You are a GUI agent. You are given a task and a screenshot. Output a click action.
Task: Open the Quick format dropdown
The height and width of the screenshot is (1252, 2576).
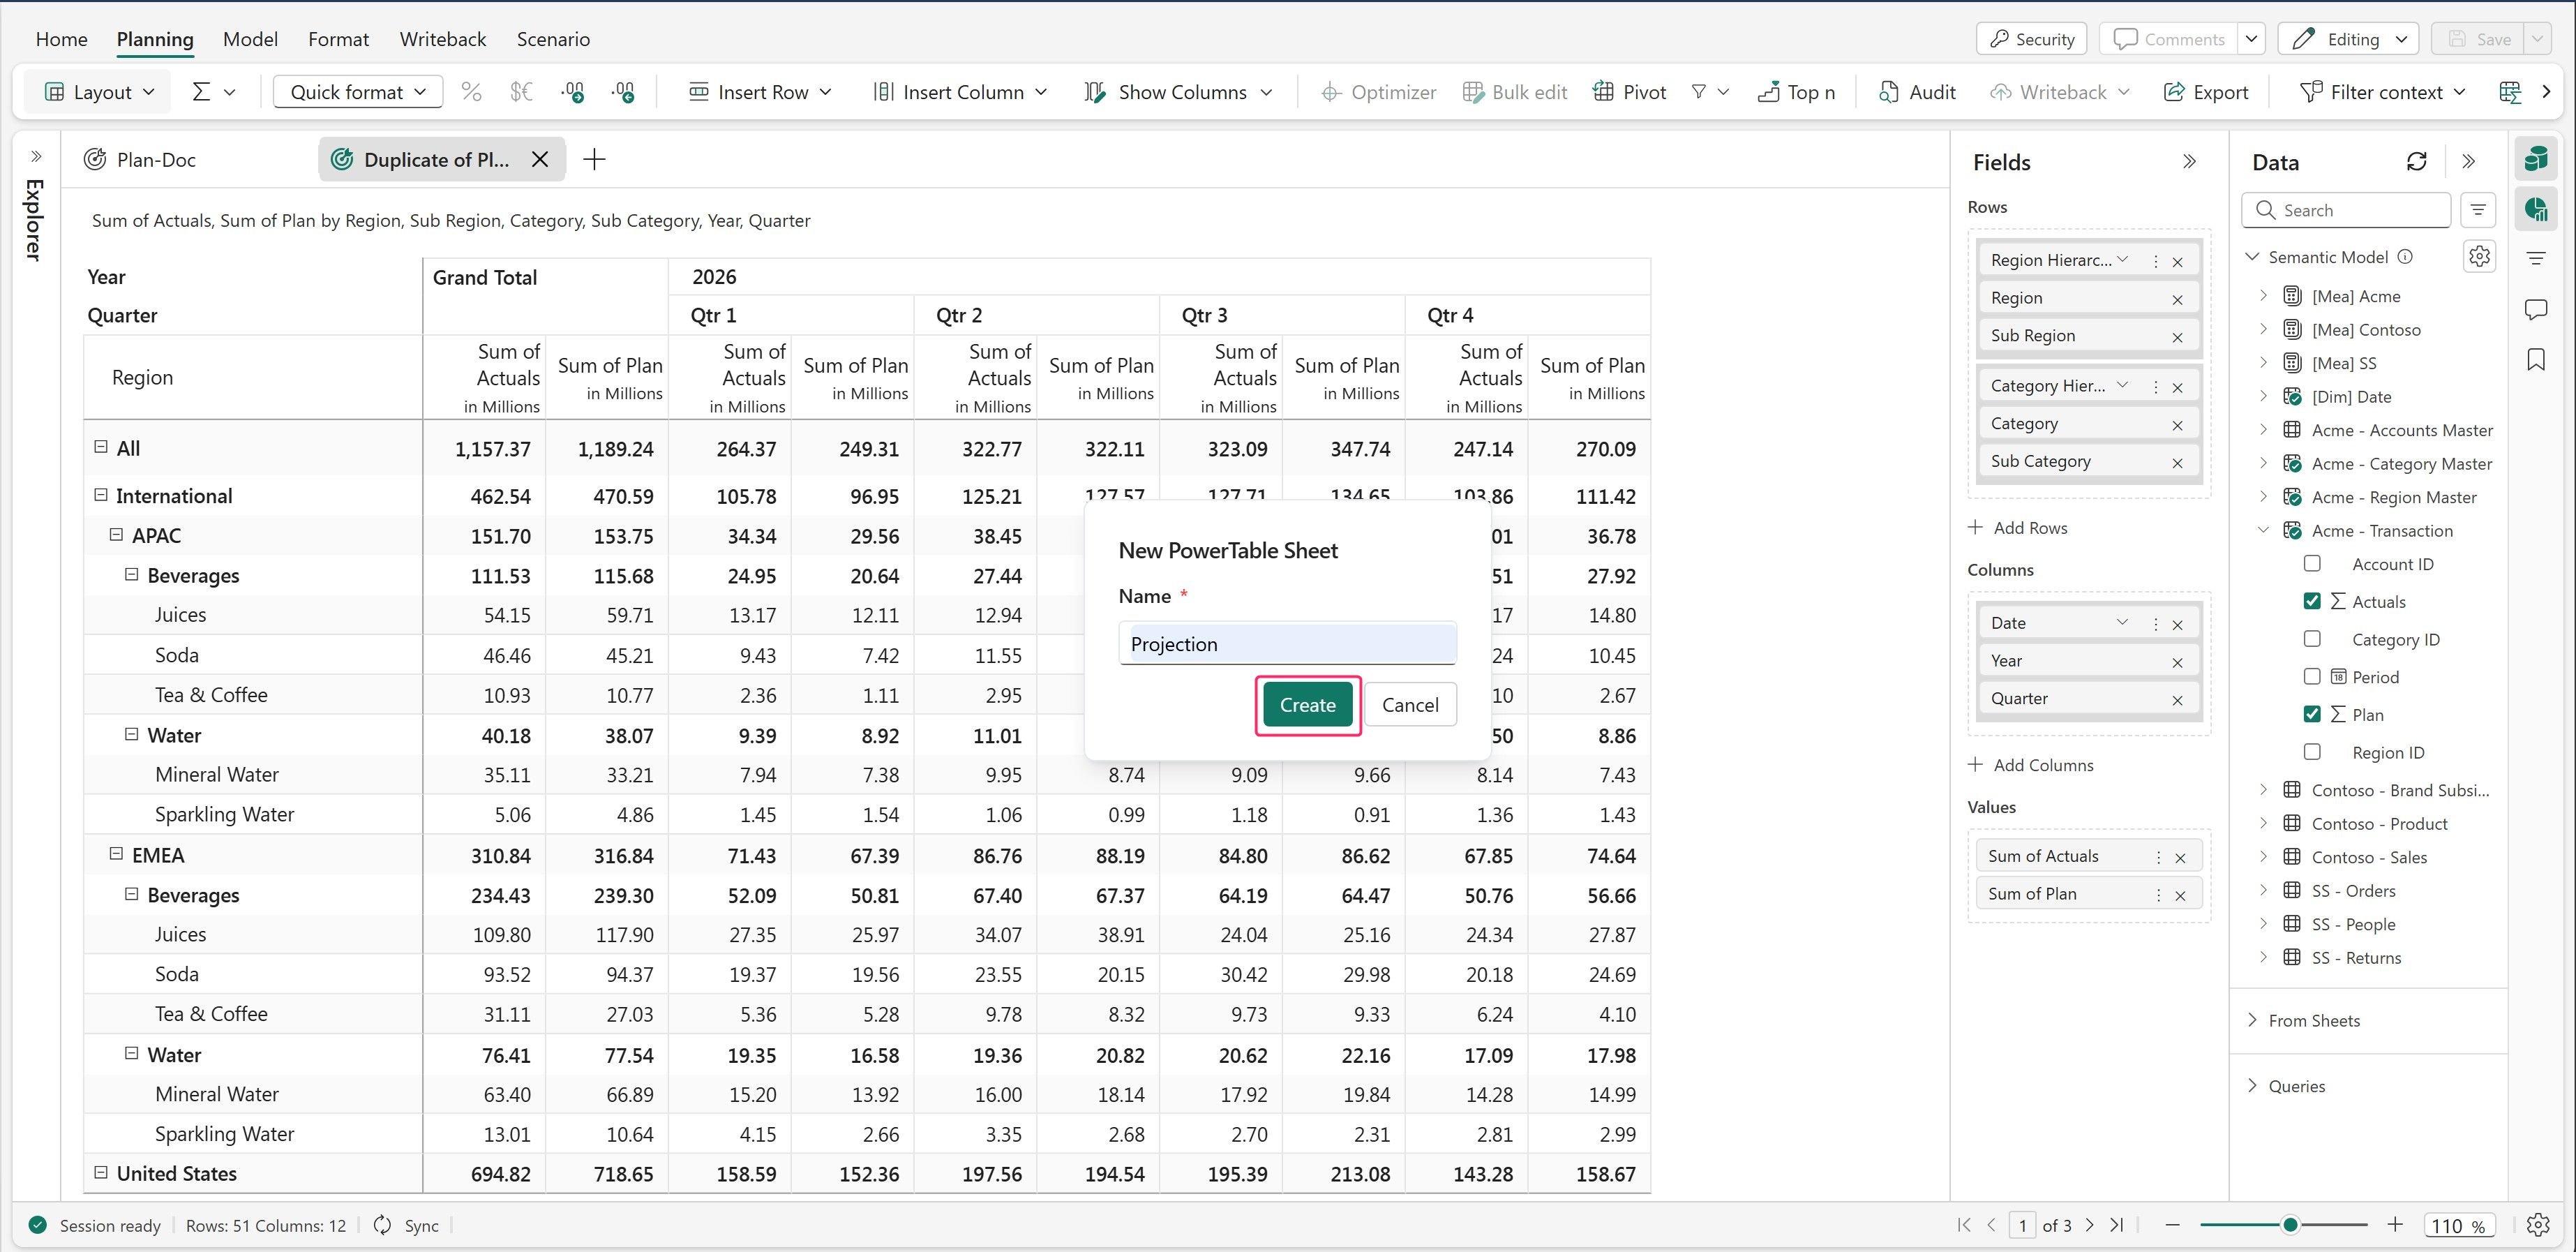pos(357,92)
